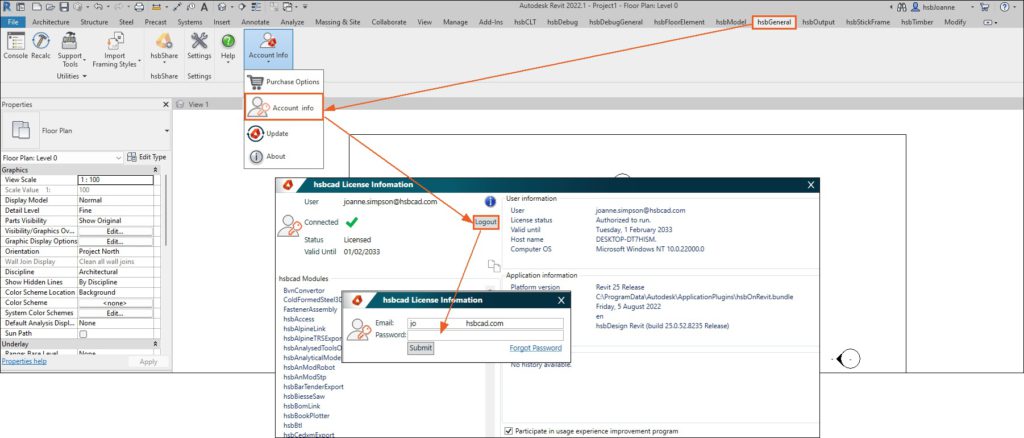Open Import Framing Styles tool

coord(116,50)
